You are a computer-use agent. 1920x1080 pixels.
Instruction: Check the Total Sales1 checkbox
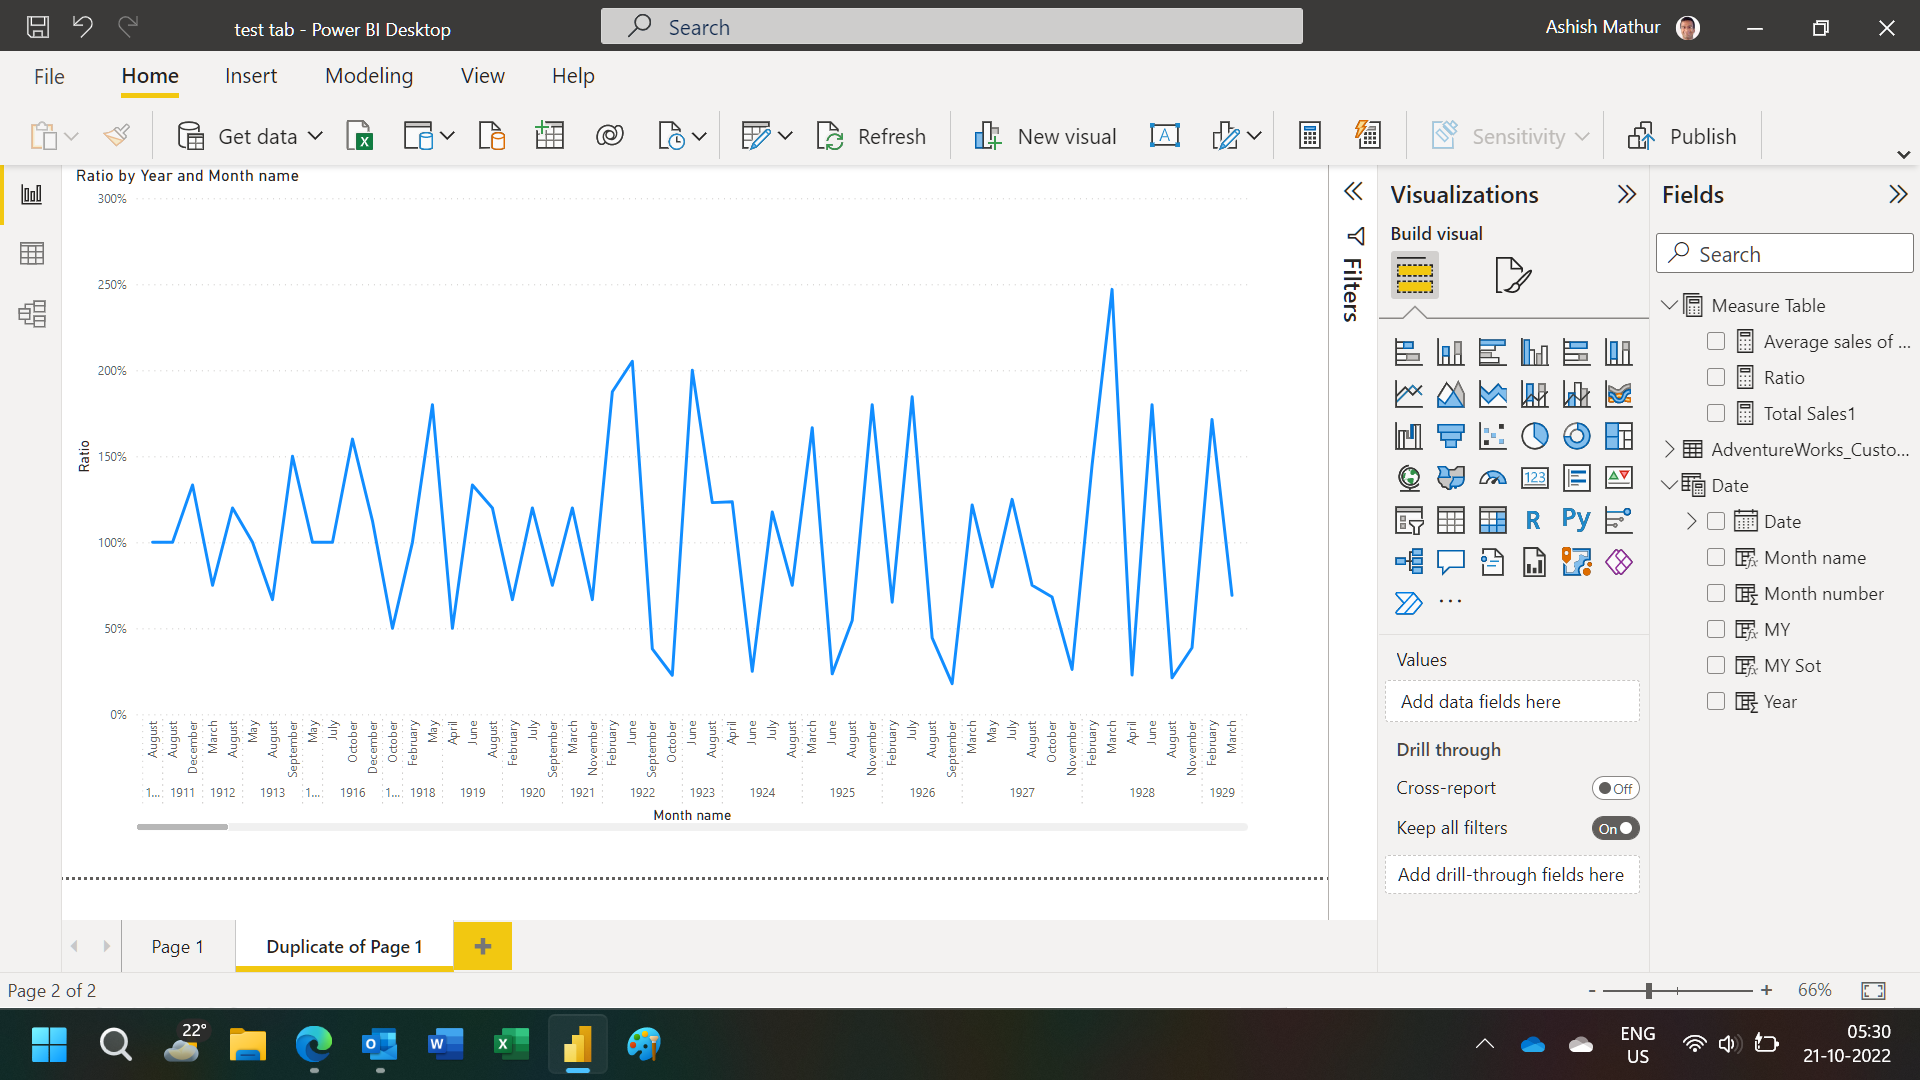click(1716, 413)
